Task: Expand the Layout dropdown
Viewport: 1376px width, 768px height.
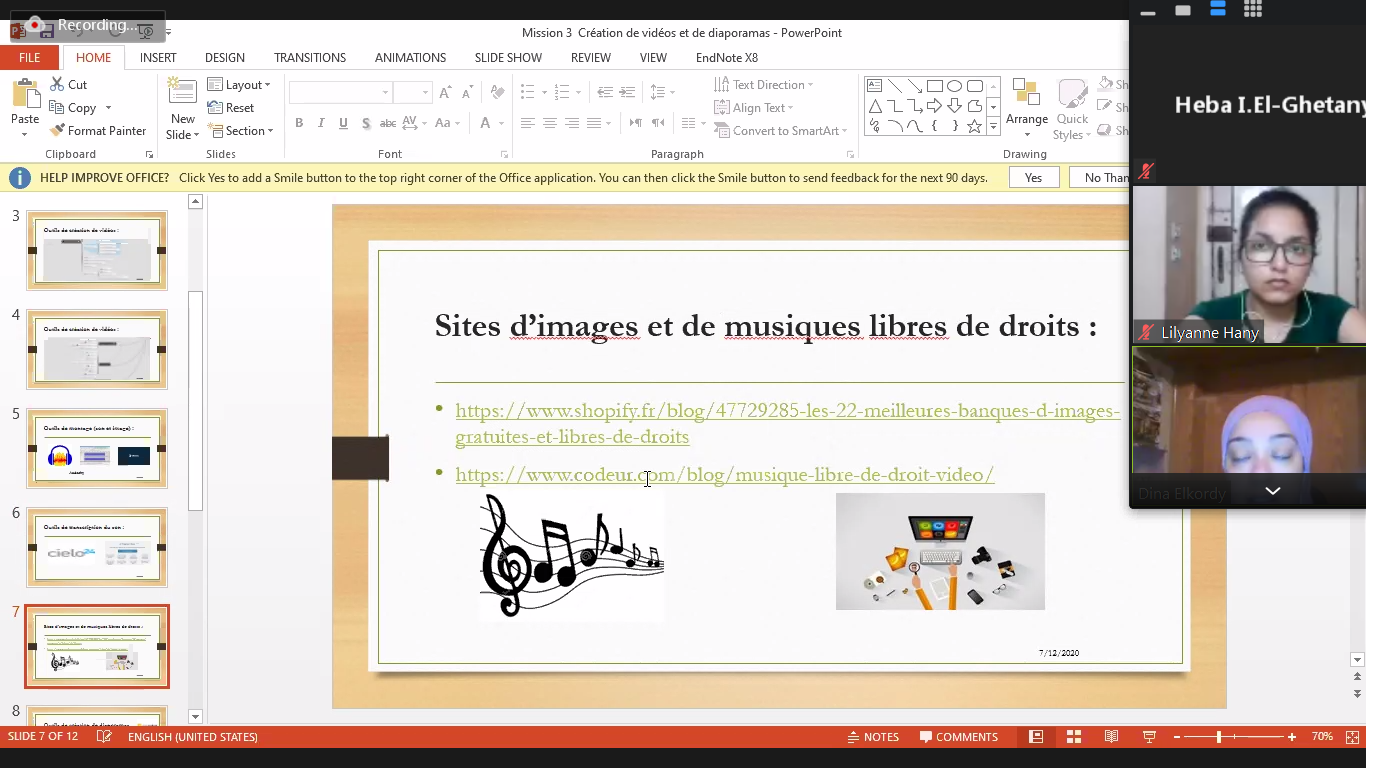Action: pyautogui.click(x=239, y=85)
